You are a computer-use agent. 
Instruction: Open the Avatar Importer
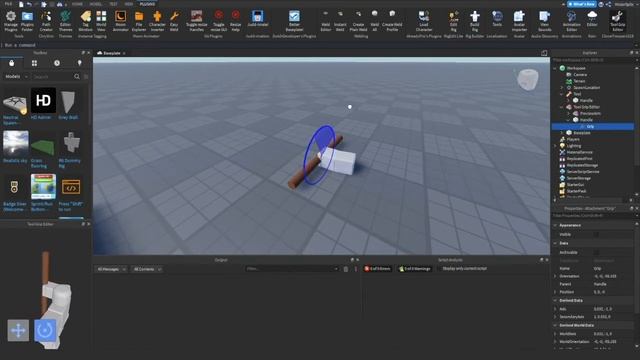point(519,21)
